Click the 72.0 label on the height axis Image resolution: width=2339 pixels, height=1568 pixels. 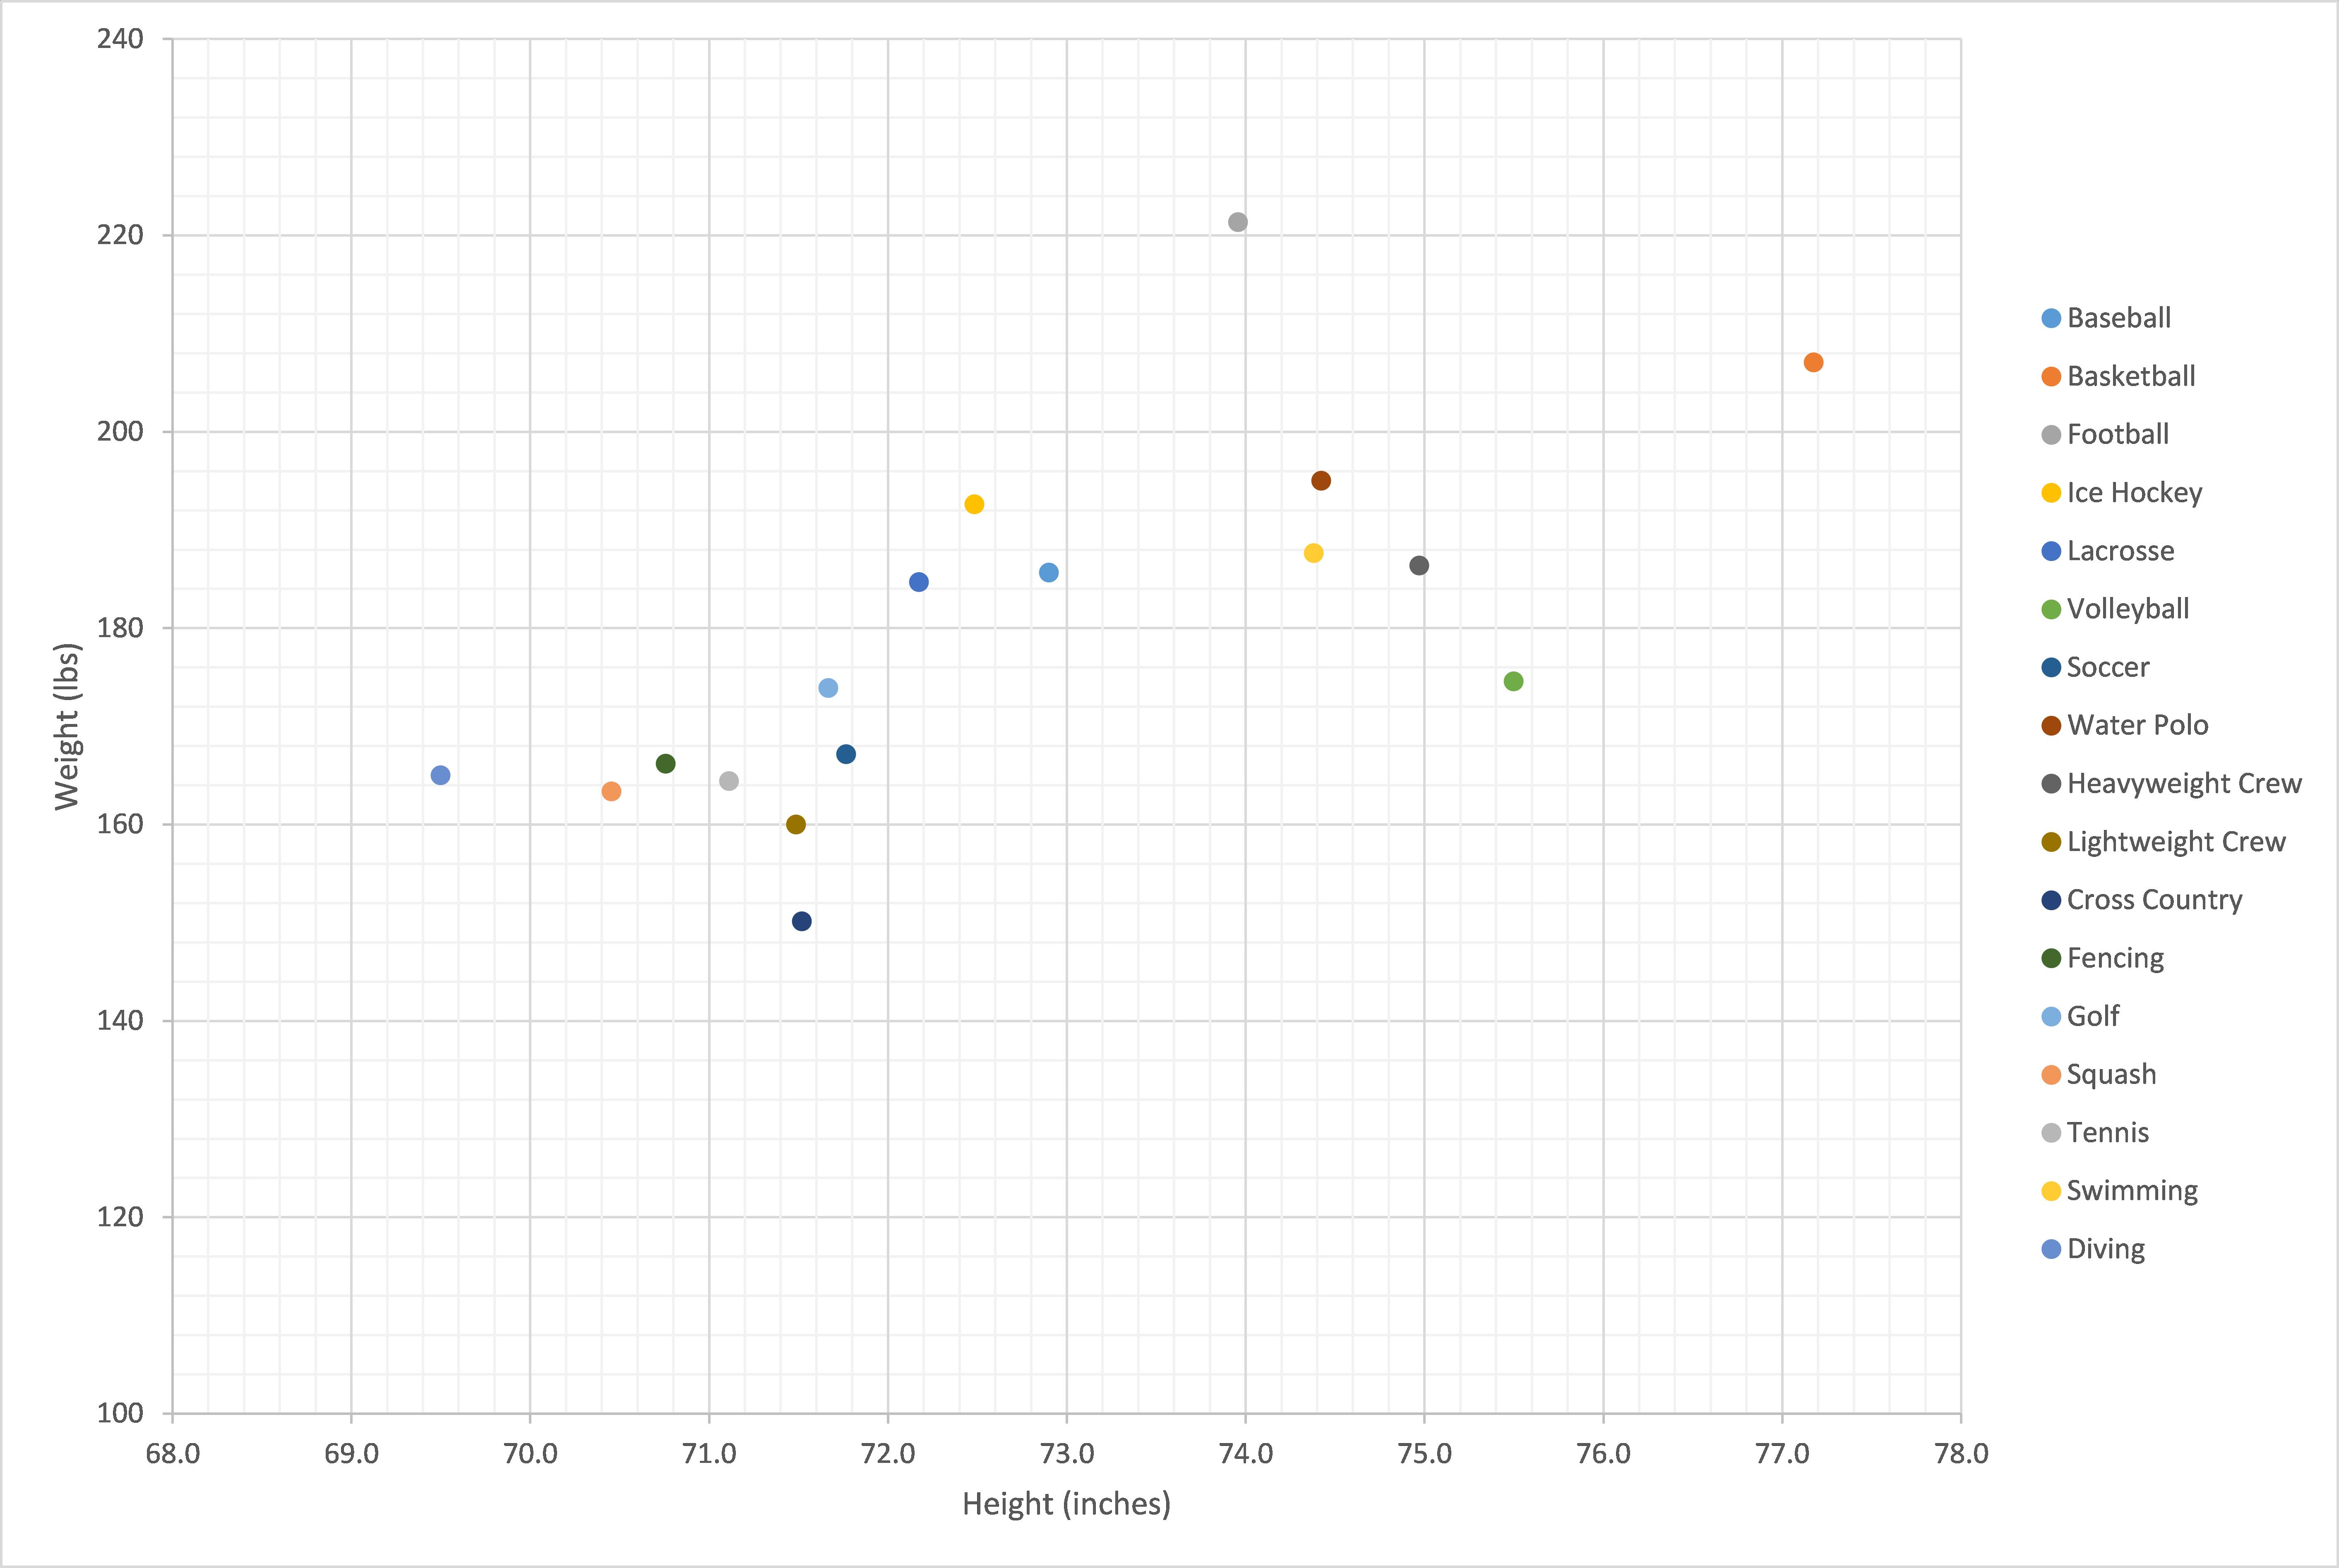pos(888,1453)
